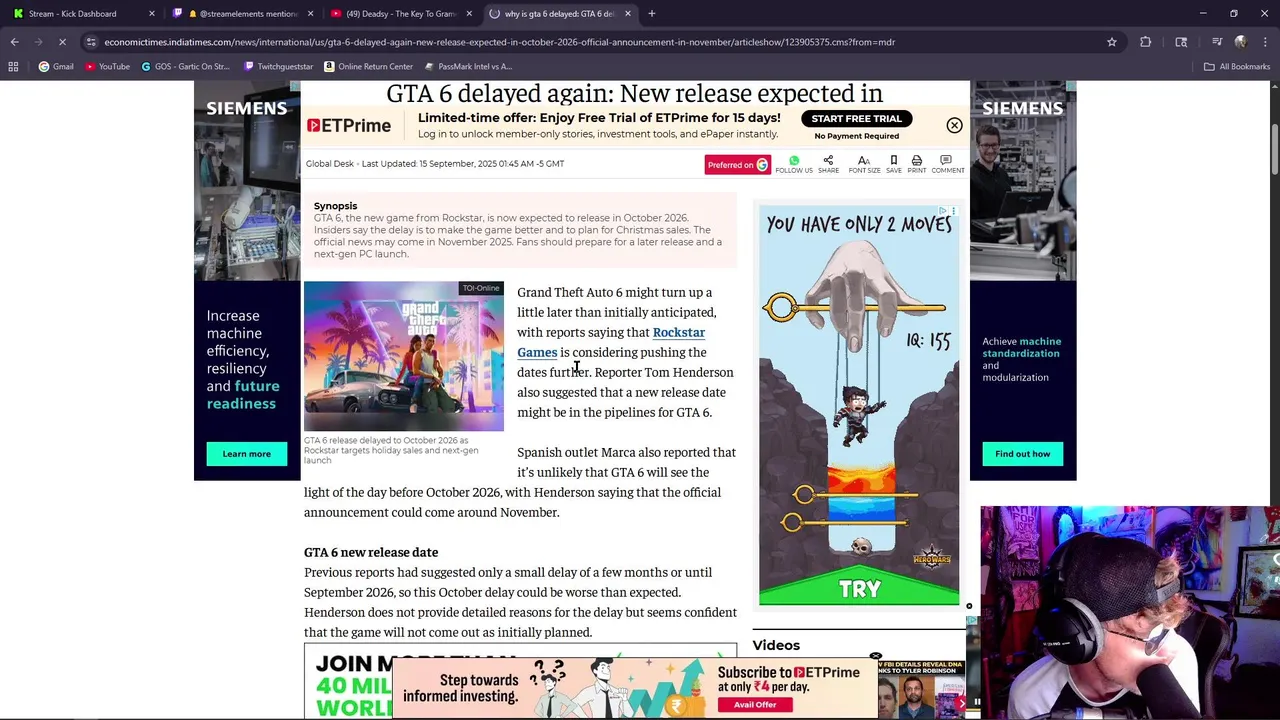This screenshot has height=720, width=1280.
Task: Bookmark this page with the star icon
Action: tap(1111, 42)
